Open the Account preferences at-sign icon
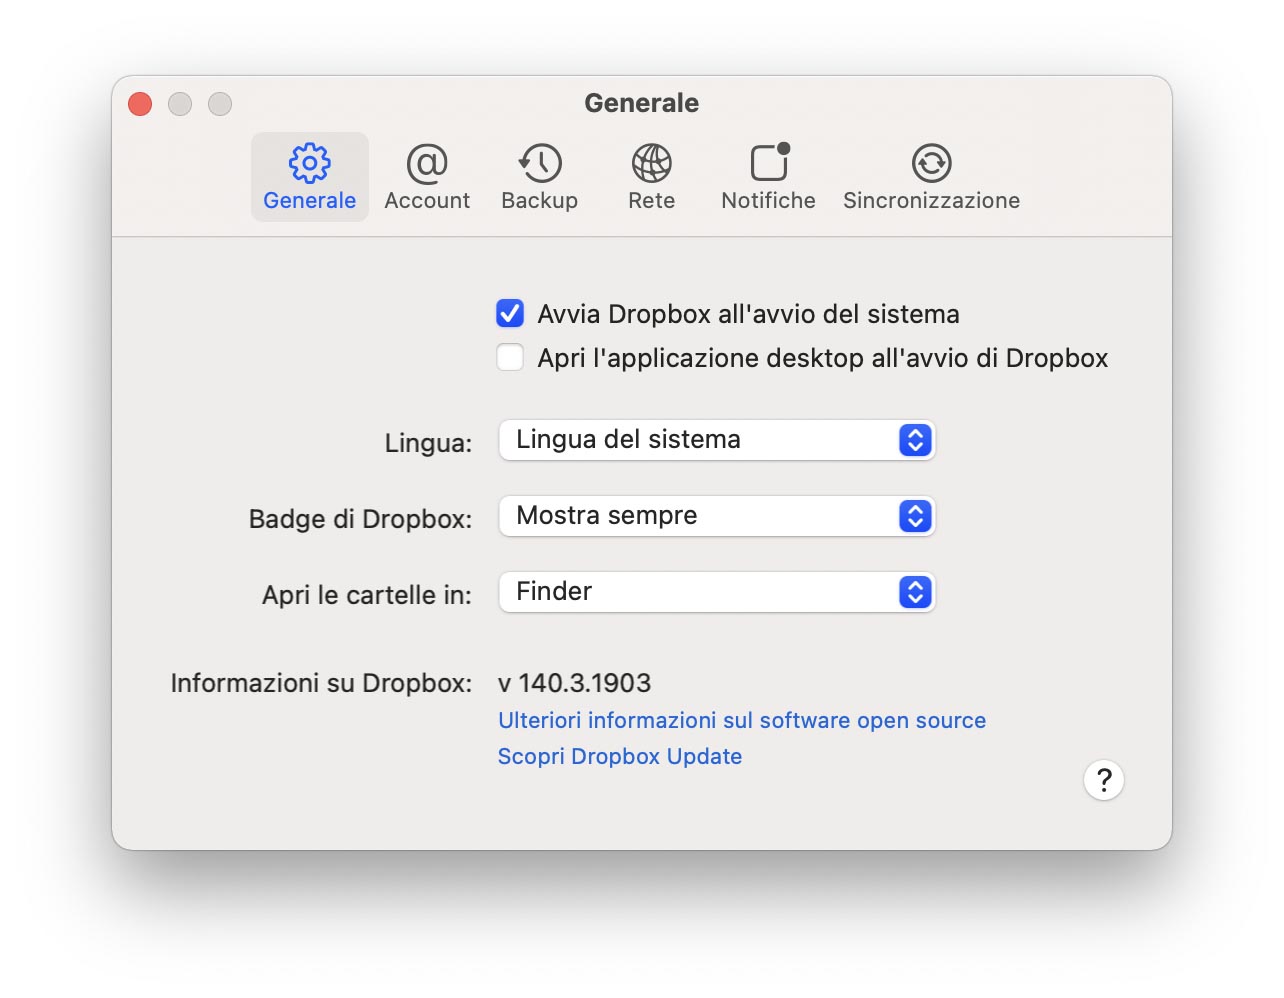Image resolution: width=1284 pixels, height=998 pixels. tap(427, 163)
